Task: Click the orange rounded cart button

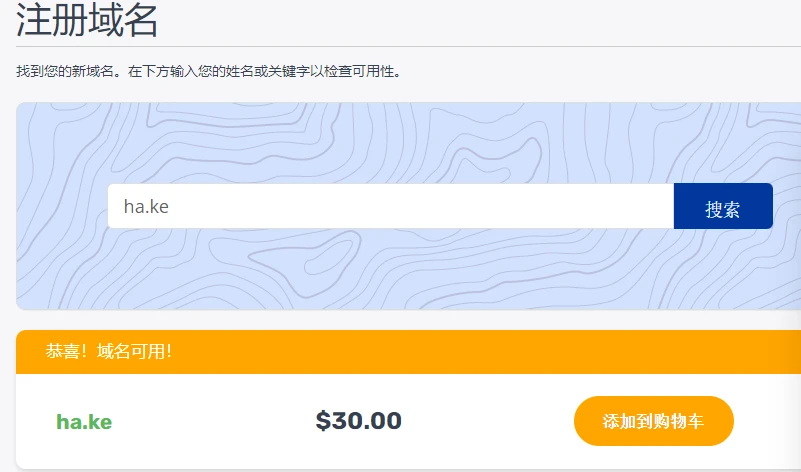Action: 654,421
